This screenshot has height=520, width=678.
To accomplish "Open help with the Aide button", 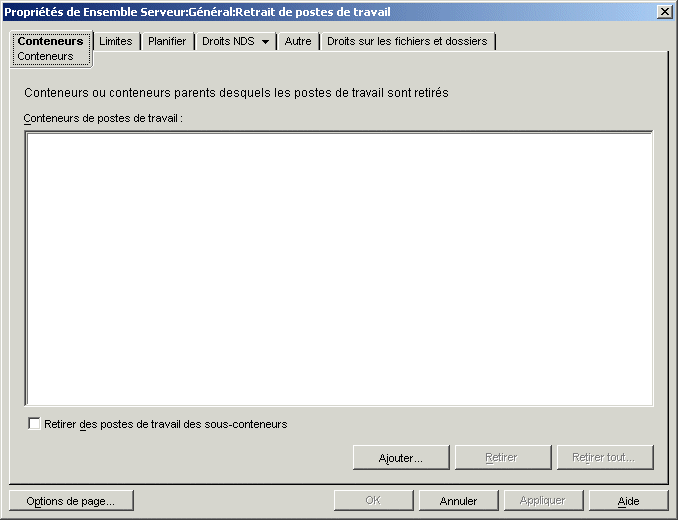I will tap(628, 501).
